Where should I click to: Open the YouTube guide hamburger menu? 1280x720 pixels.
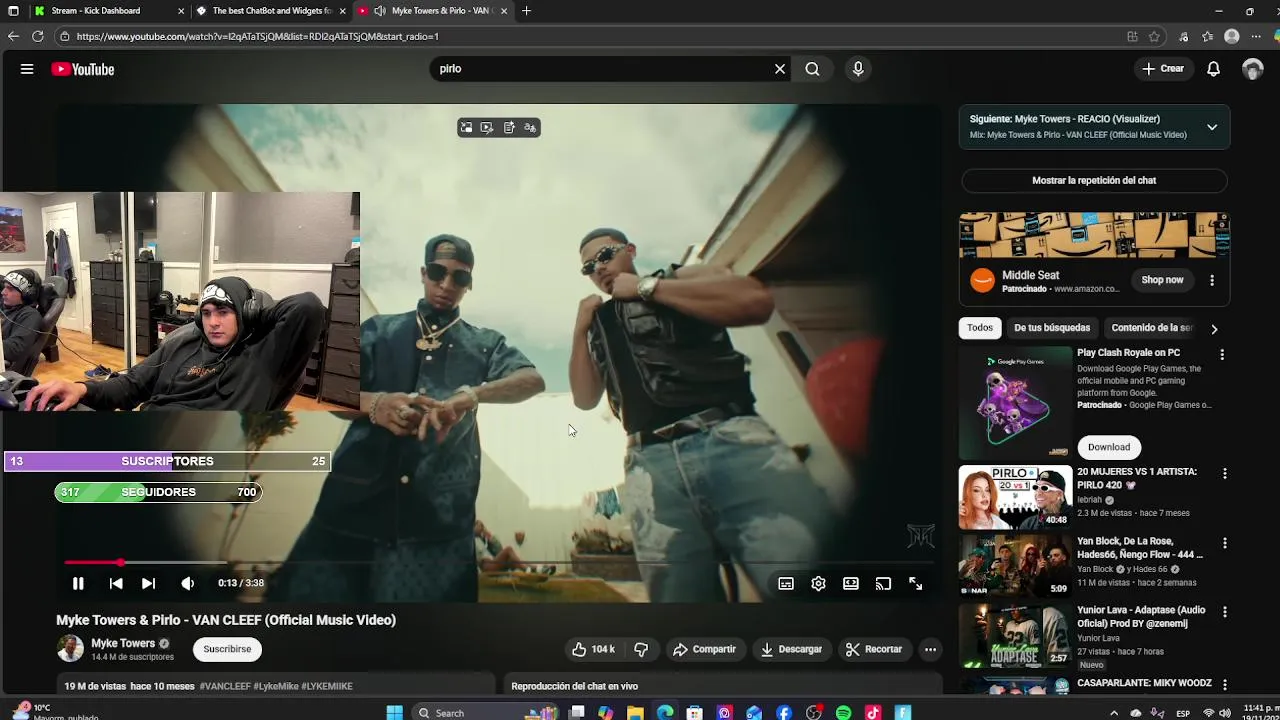click(27, 69)
